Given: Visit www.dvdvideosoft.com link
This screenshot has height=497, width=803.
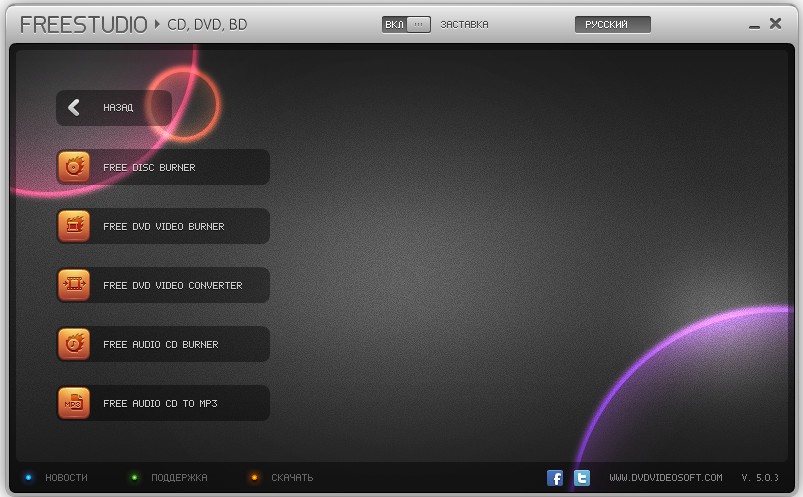Looking at the screenshot, I should coord(666,478).
